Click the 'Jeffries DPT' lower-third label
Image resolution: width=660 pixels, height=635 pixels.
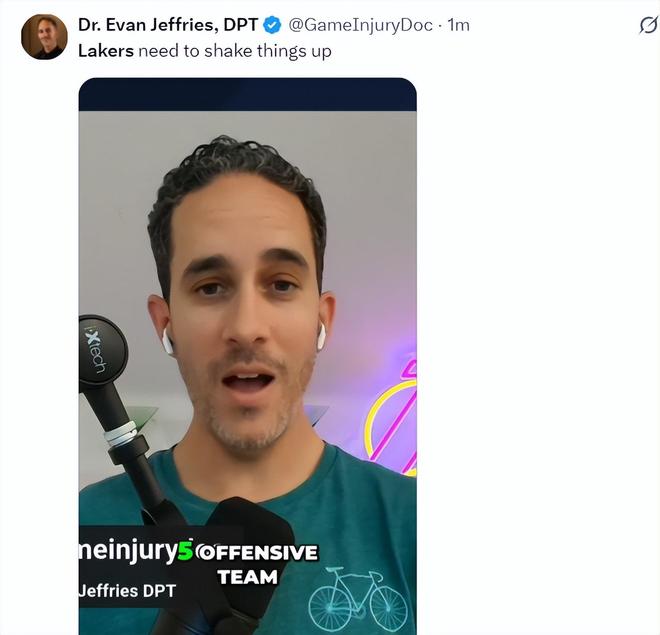(127, 591)
